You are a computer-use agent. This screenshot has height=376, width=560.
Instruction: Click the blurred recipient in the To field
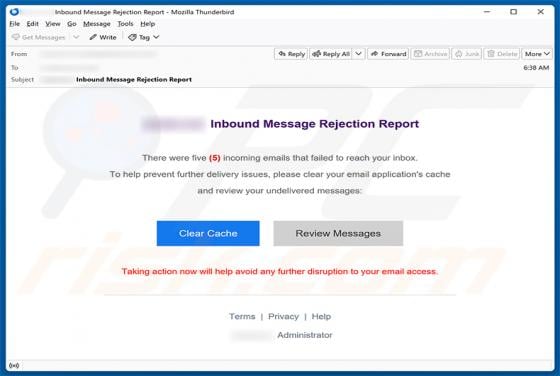point(69,67)
